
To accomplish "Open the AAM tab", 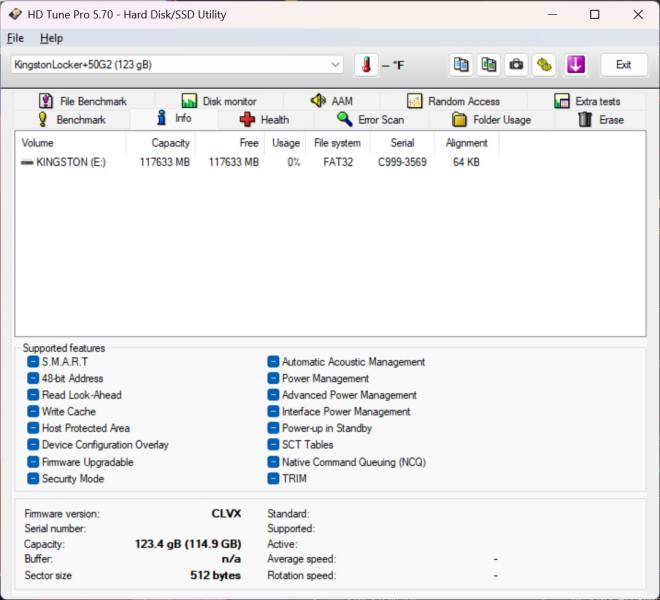I will pyautogui.click(x=332, y=101).
